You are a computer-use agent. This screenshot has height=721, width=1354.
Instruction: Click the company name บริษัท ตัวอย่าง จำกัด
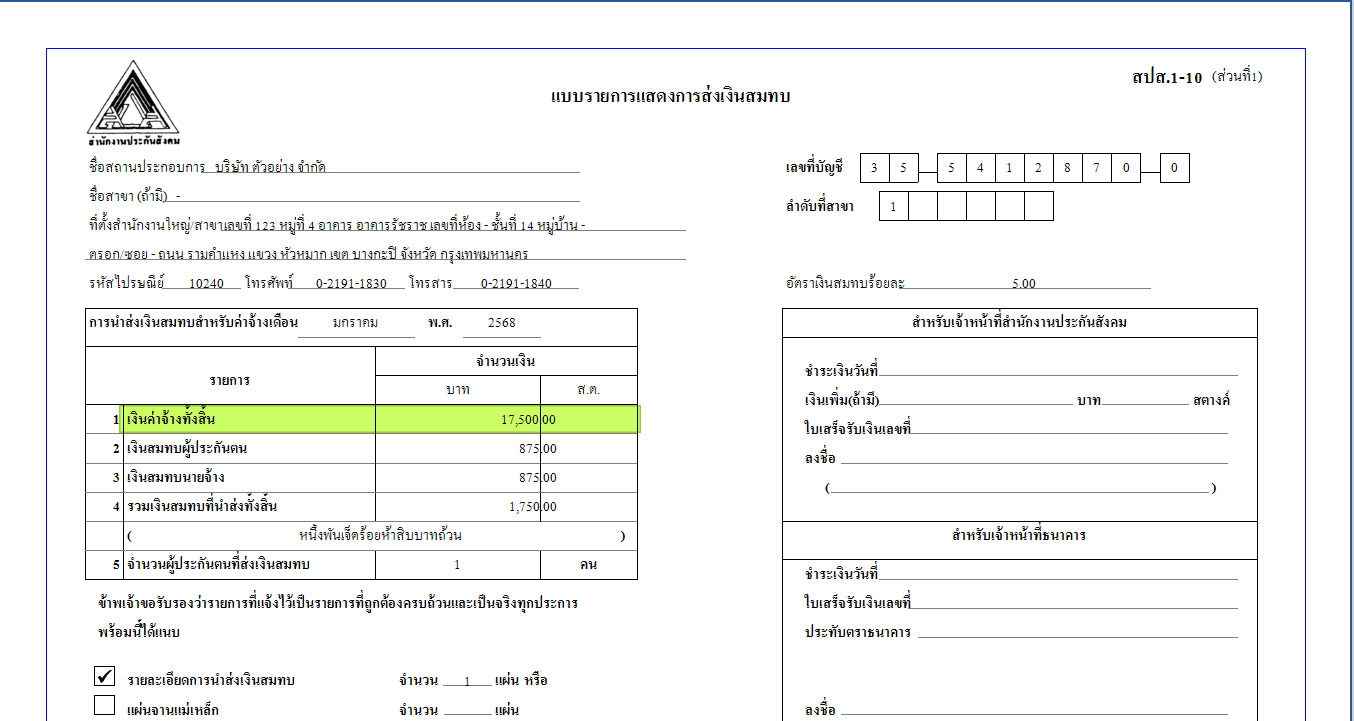270,168
